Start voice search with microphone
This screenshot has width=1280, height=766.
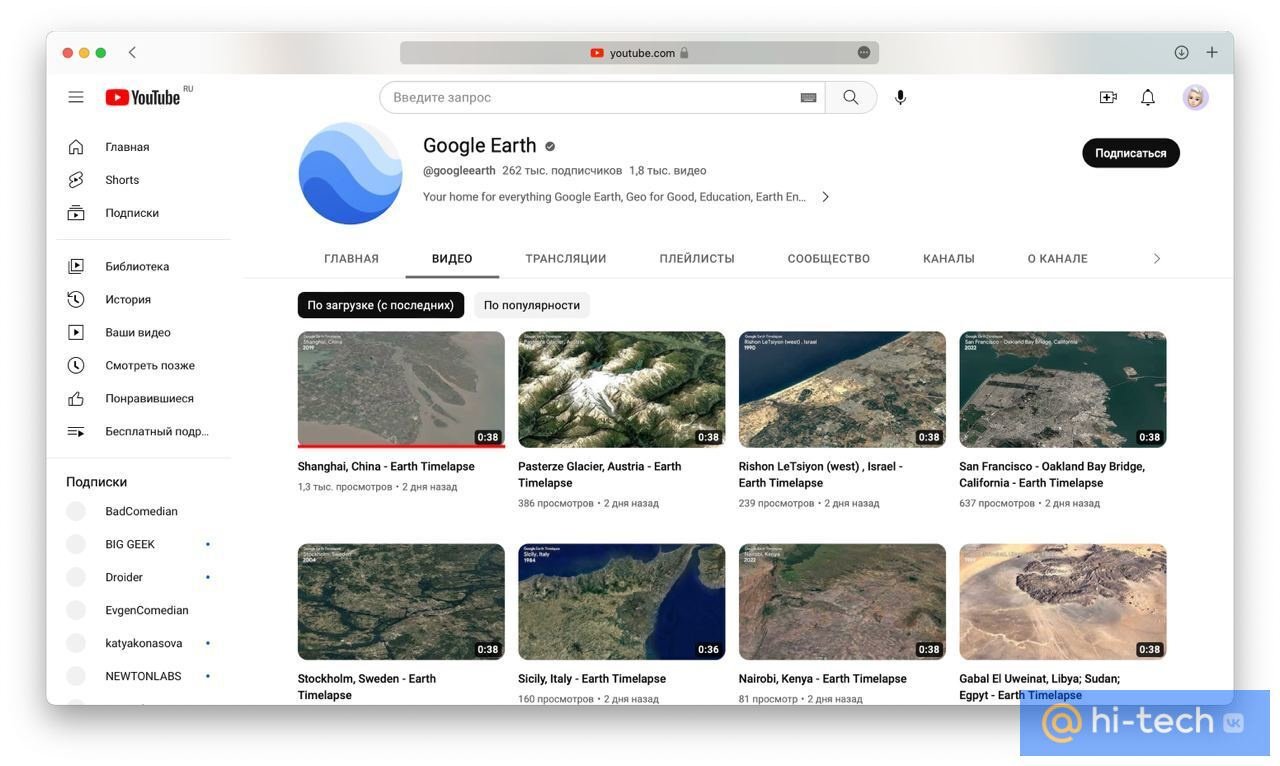(x=900, y=97)
